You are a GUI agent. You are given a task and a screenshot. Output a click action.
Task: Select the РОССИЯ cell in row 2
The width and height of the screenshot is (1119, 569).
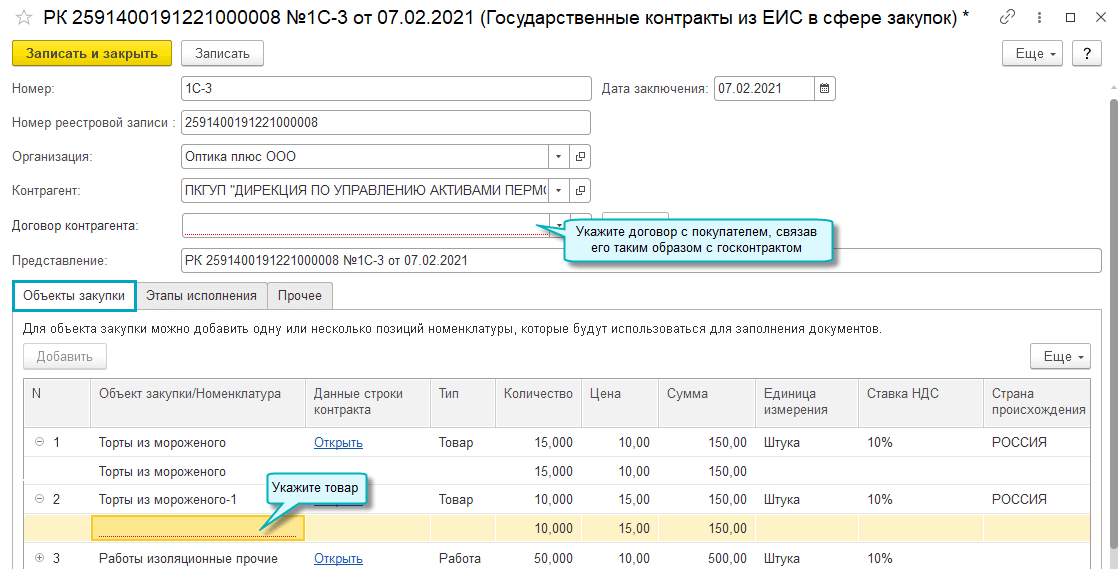[x=1037, y=500]
